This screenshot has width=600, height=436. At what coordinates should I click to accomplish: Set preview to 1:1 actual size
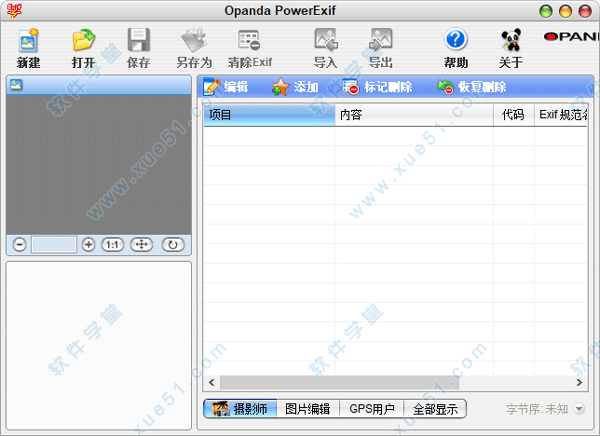(x=112, y=245)
